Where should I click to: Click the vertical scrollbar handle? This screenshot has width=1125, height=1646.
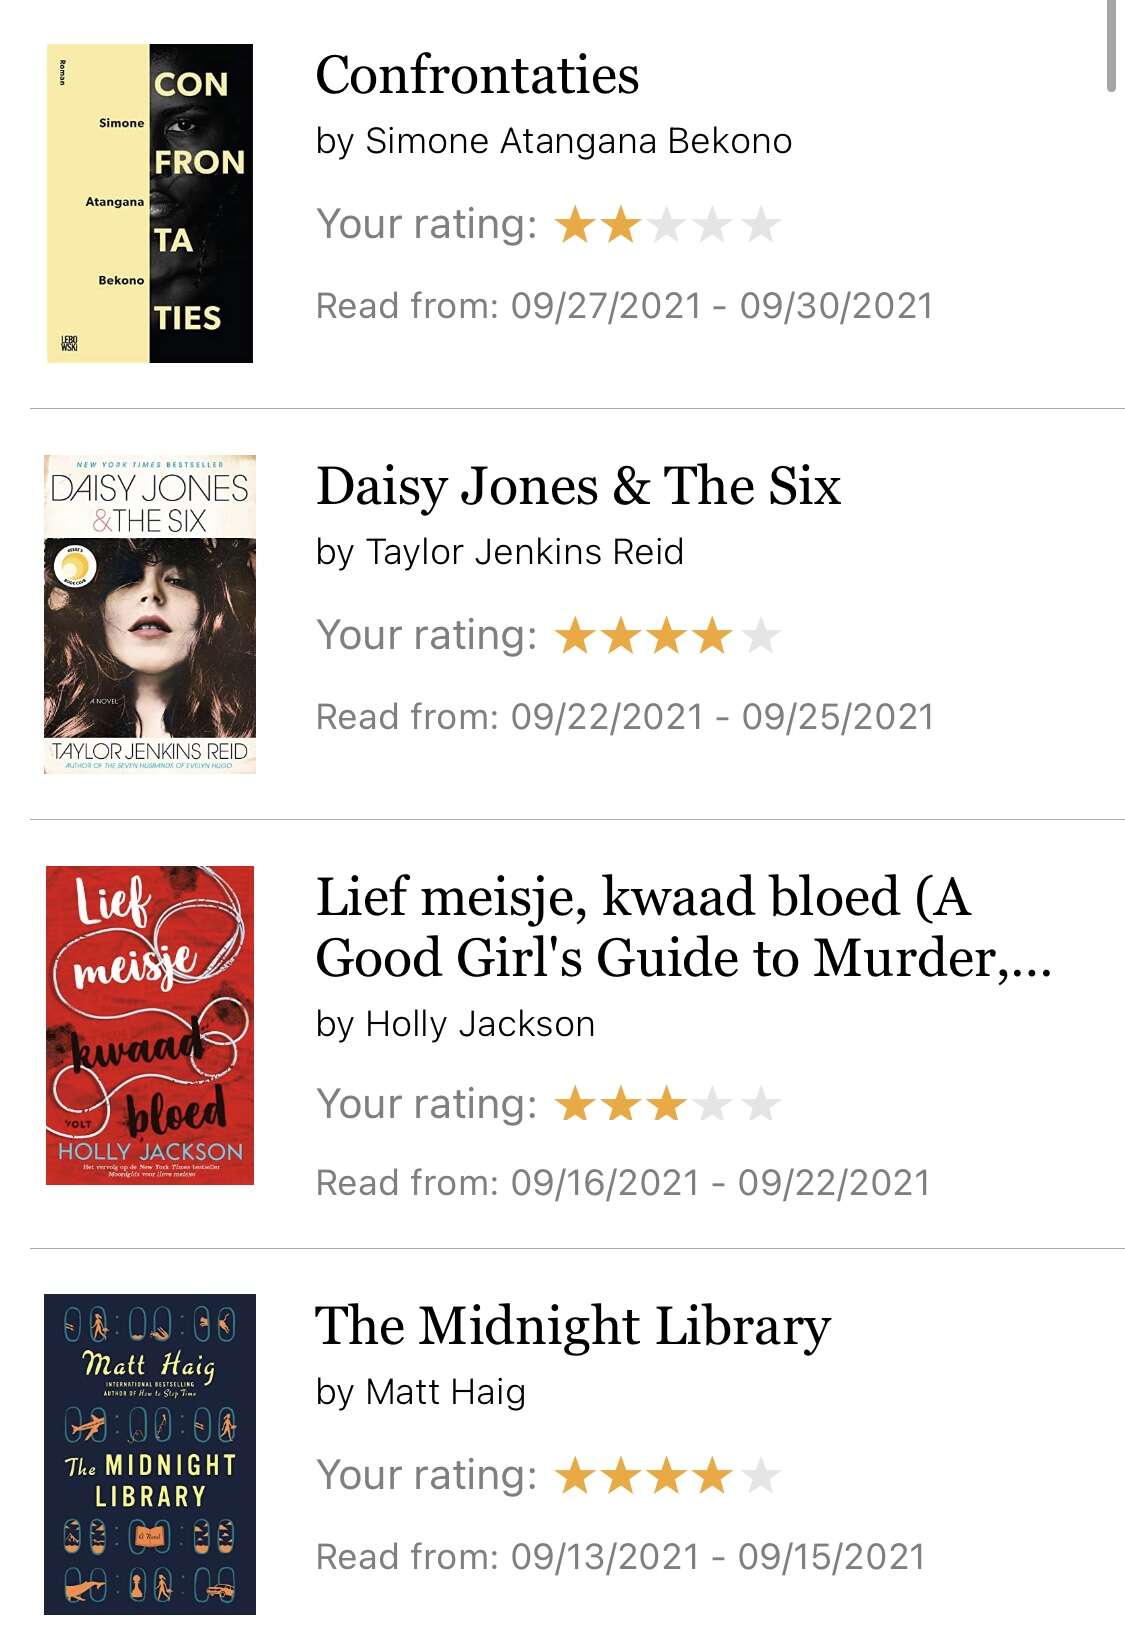[1111, 46]
